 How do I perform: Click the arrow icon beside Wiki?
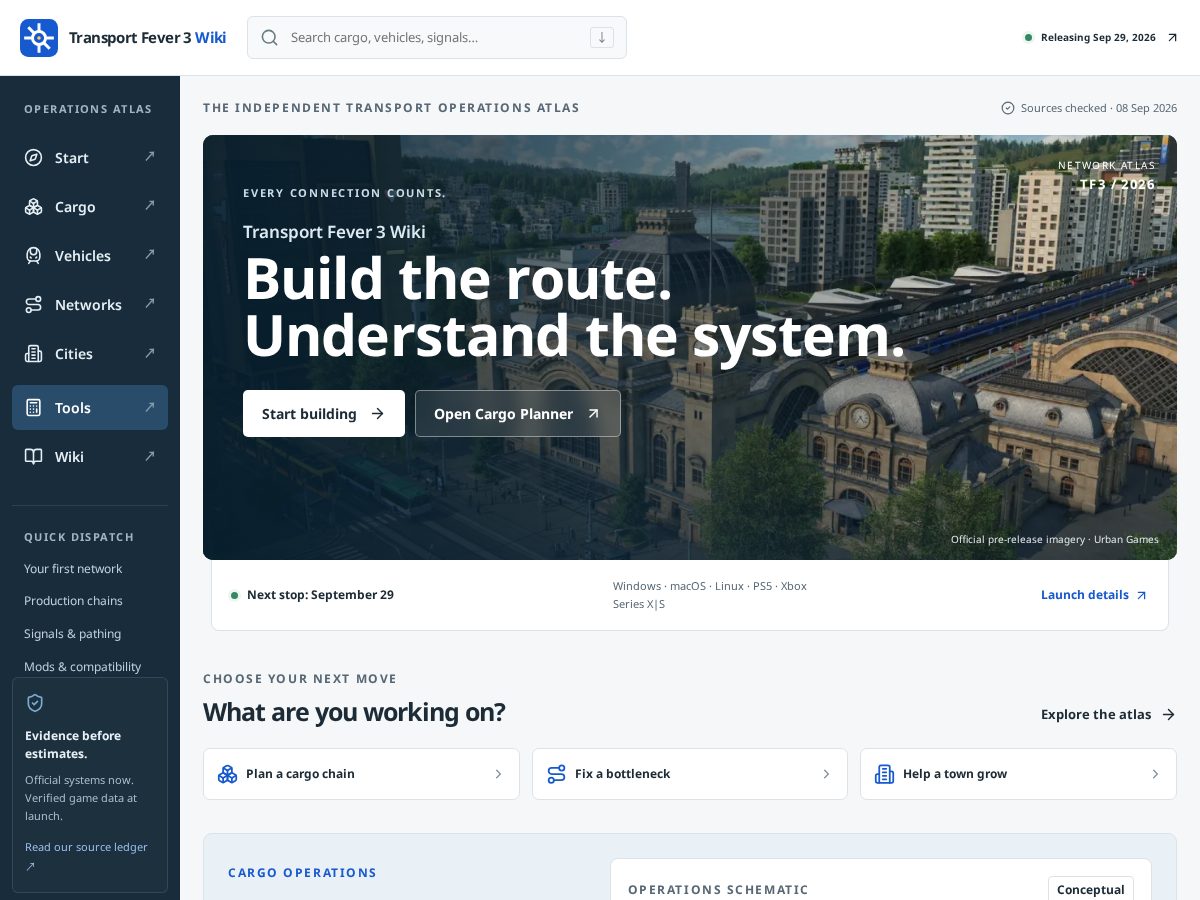click(150, 455)
